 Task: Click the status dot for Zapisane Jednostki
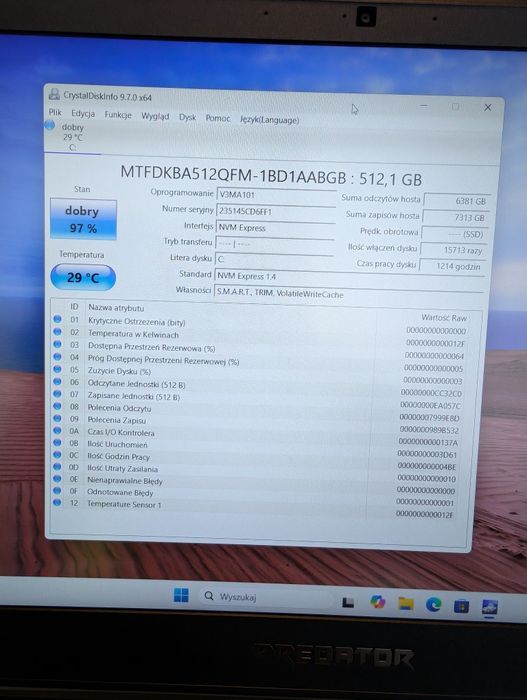pyautogui.click(x=57, y=393)
